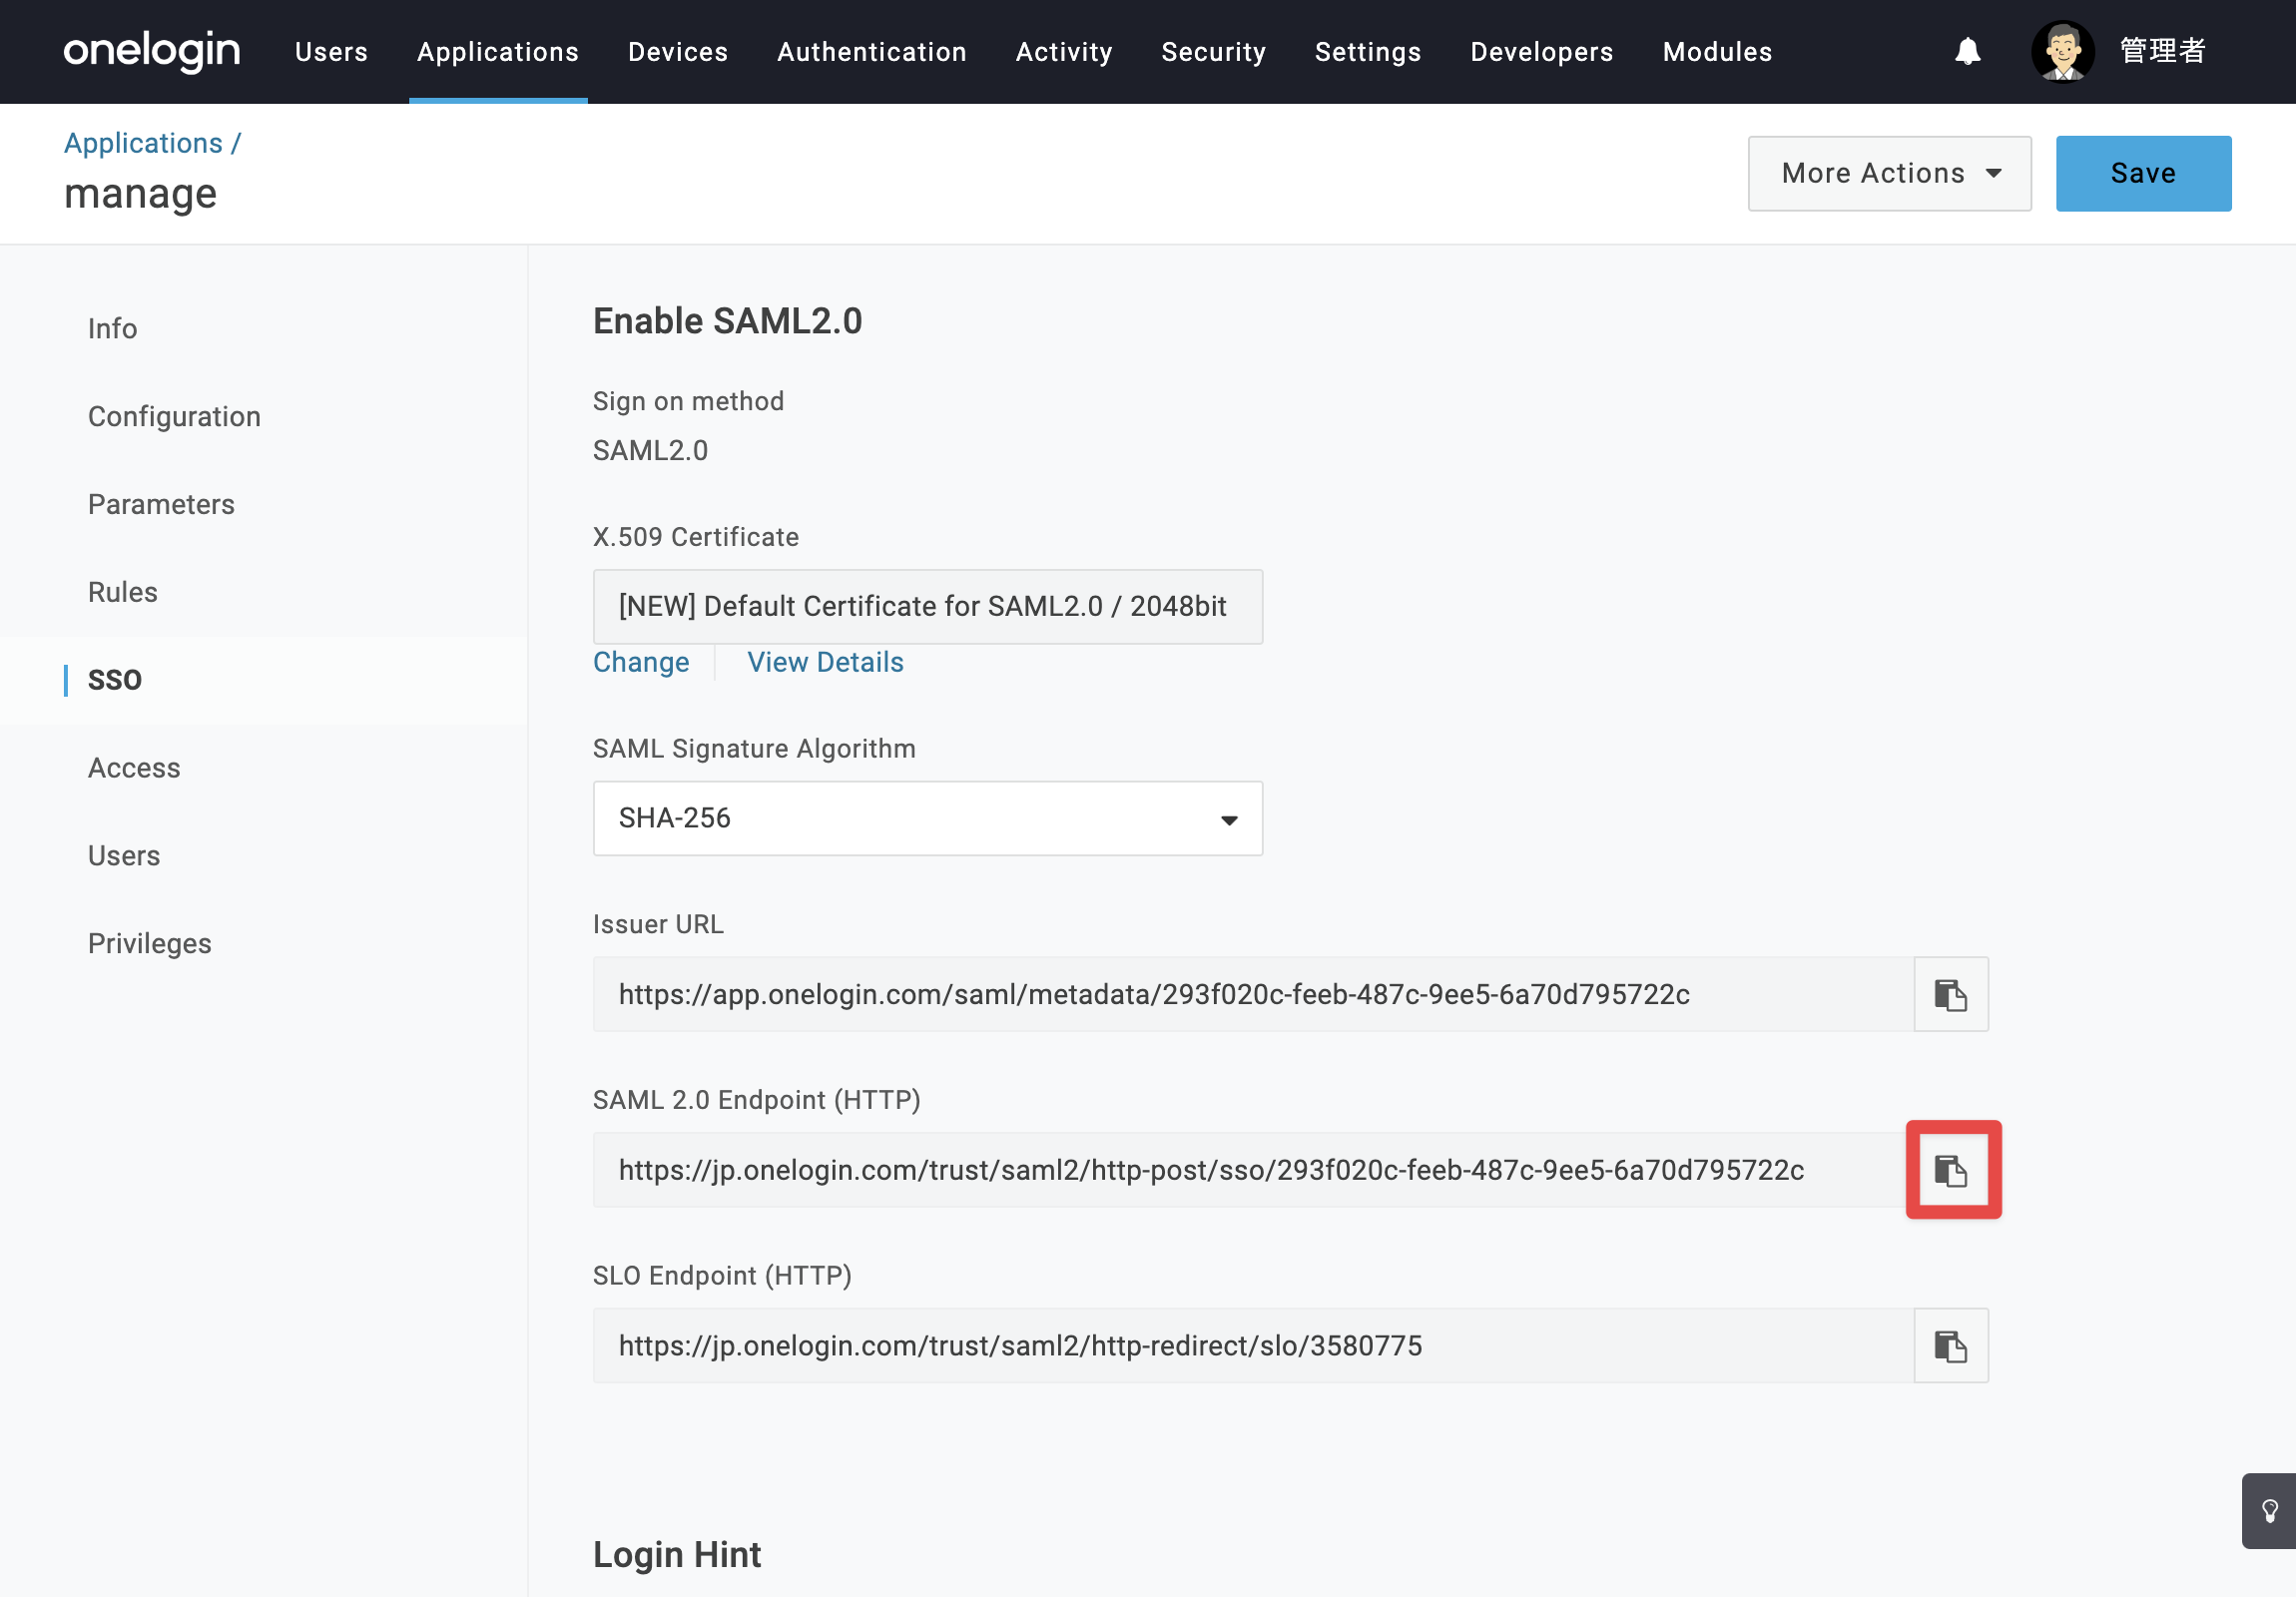Open the SAML Signature Algorithm dropdown
Screen dimensions: 2296x1597
(x=927, y=818)
